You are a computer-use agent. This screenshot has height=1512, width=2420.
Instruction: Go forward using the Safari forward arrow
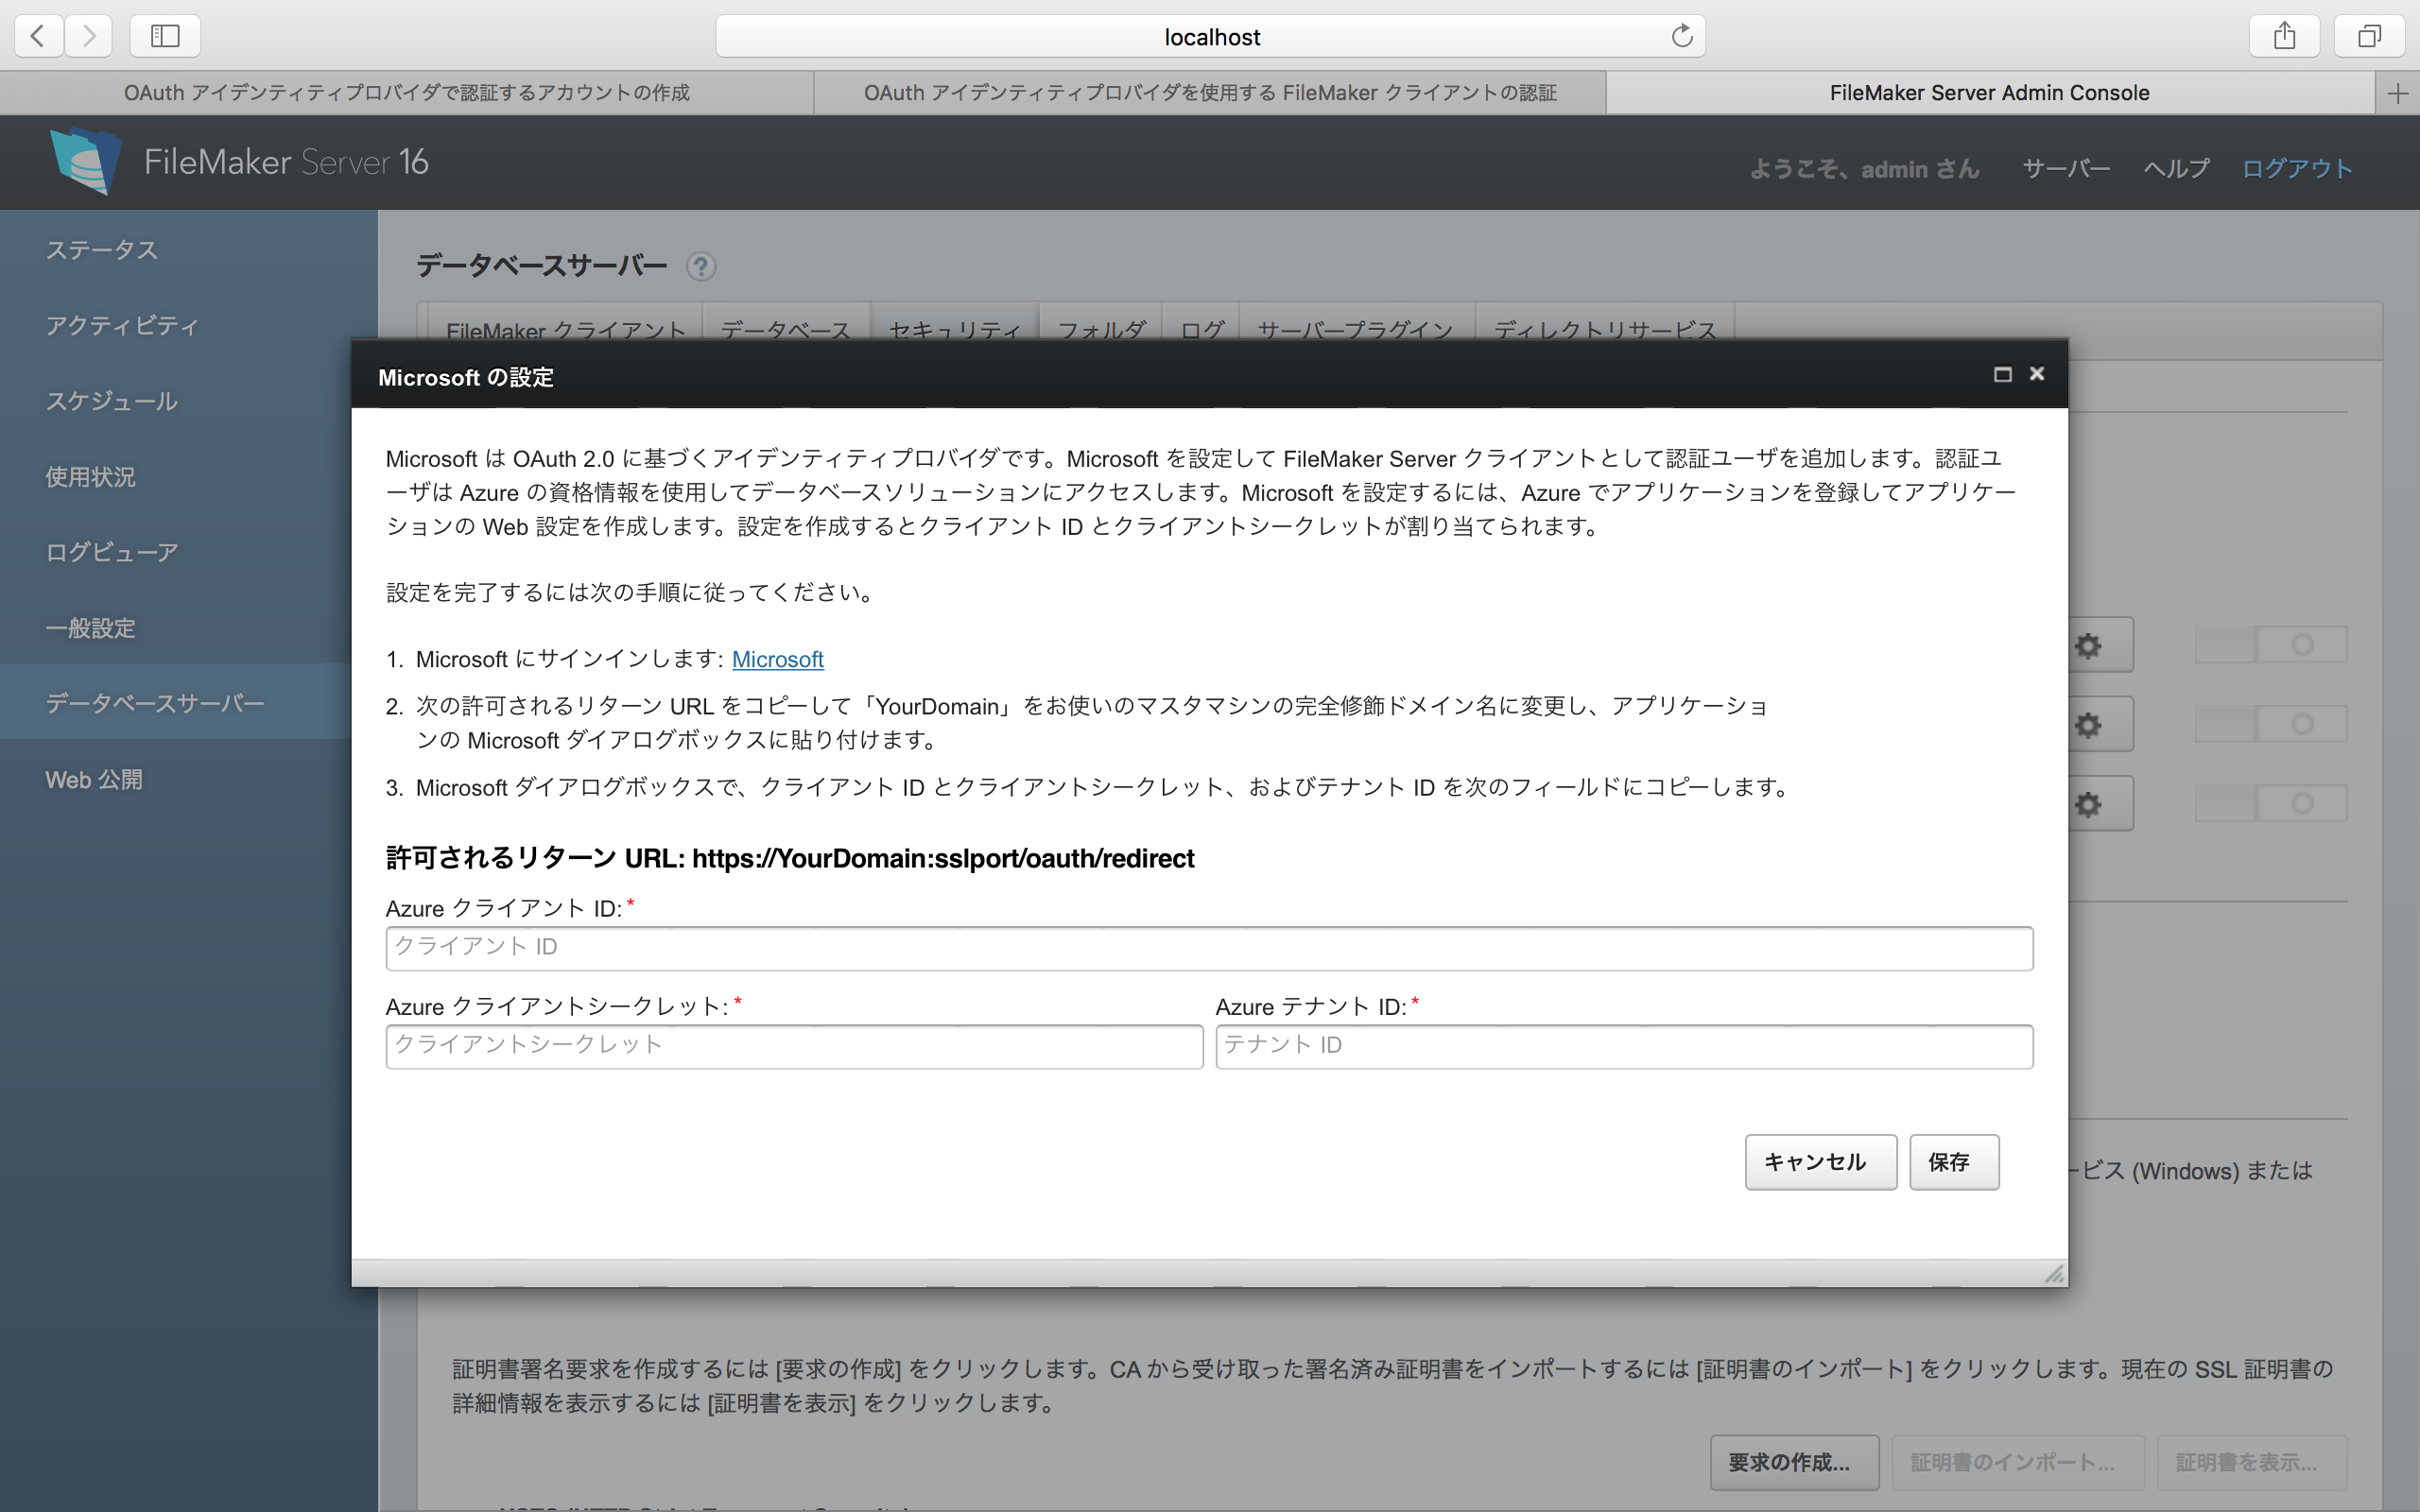click(x=89, y=36)
